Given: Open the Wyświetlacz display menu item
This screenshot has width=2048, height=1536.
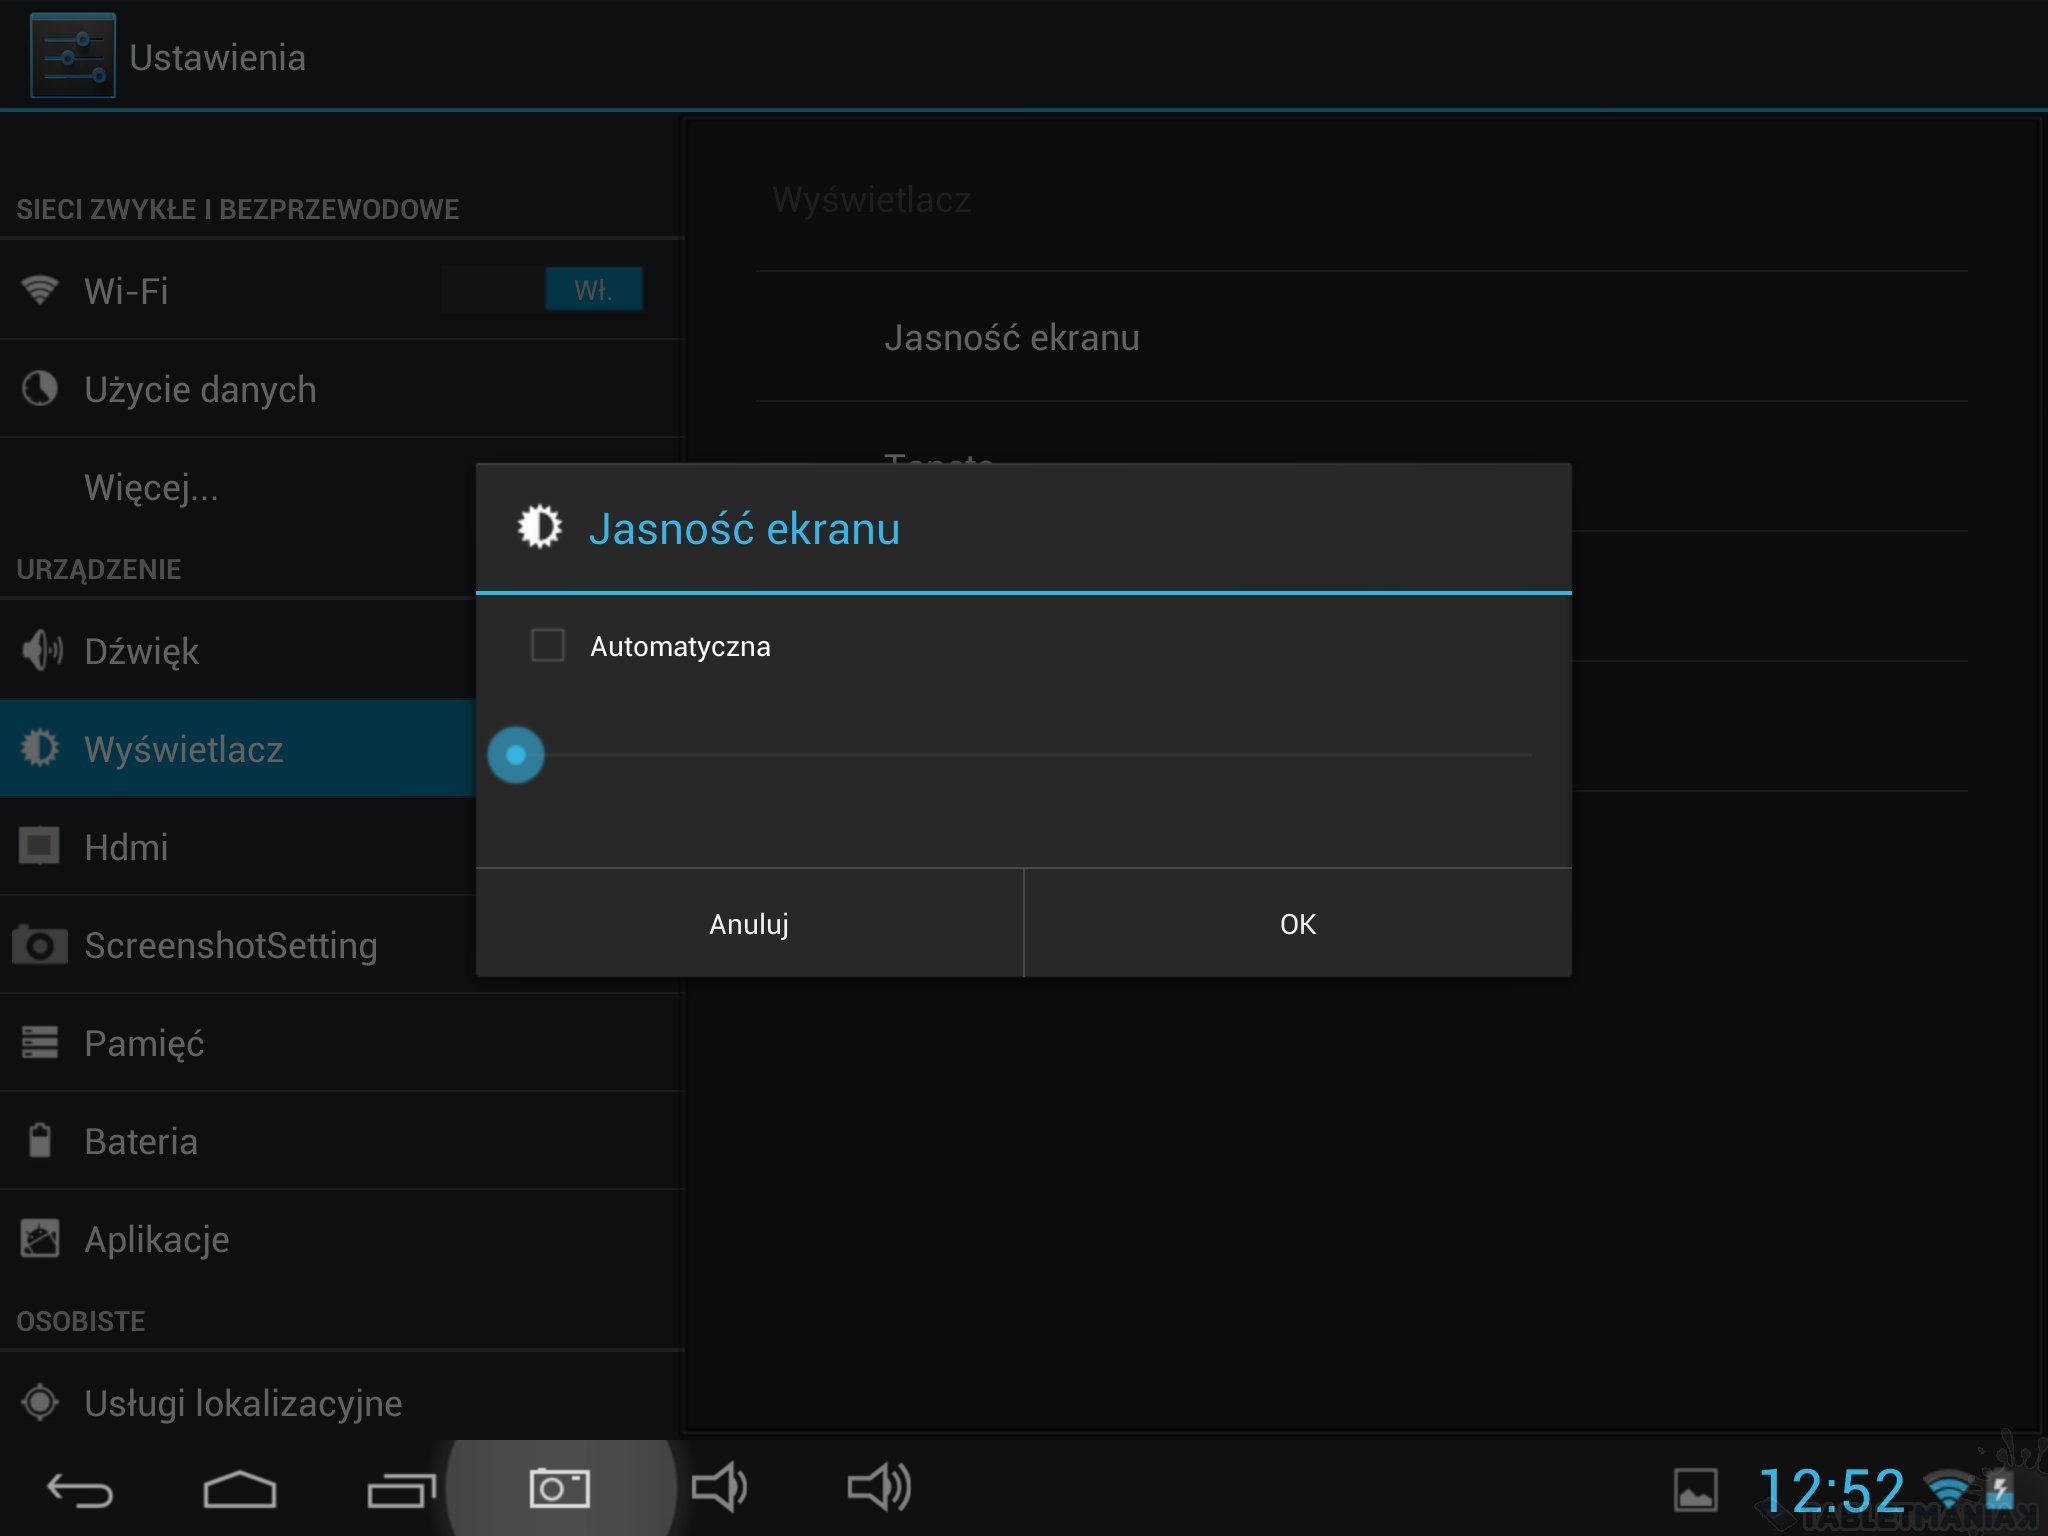Looking at the screenshot, I should tap(184, 749).
